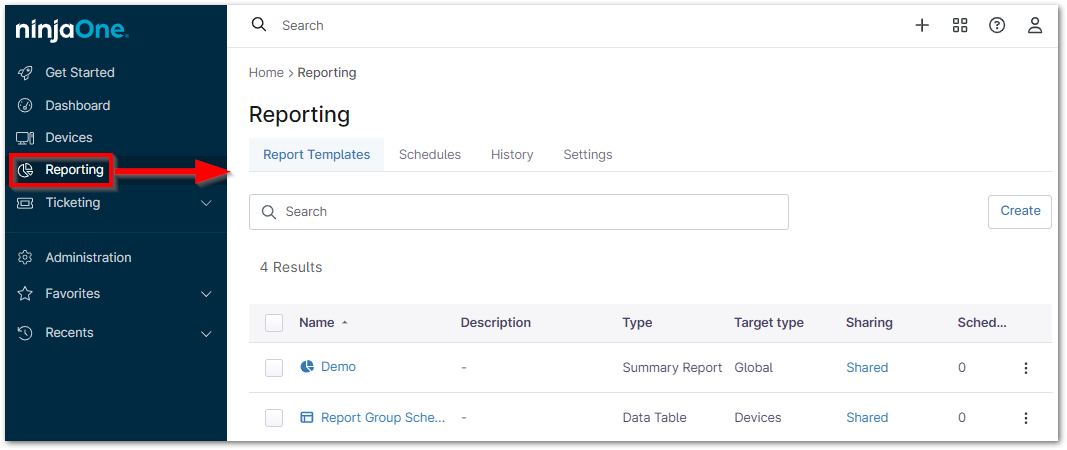Click the Global target type cell

pos(753,368)
